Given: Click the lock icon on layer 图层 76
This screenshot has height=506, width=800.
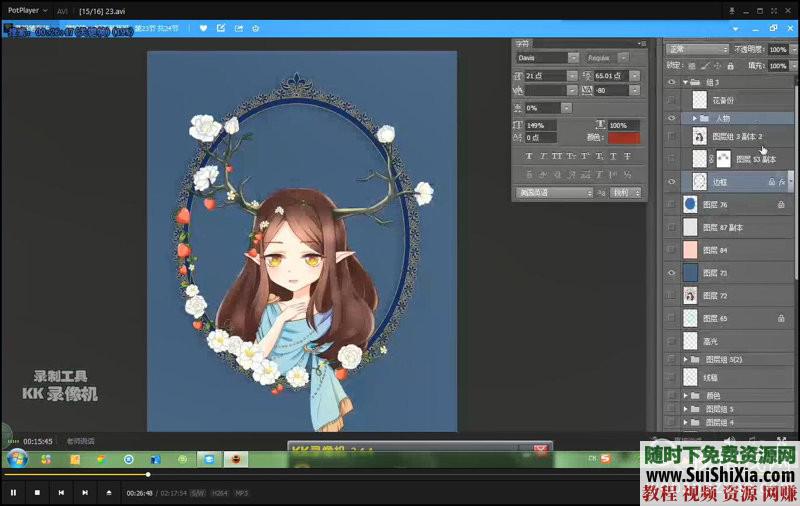Looking at the screenshot, I should point(780,204).
